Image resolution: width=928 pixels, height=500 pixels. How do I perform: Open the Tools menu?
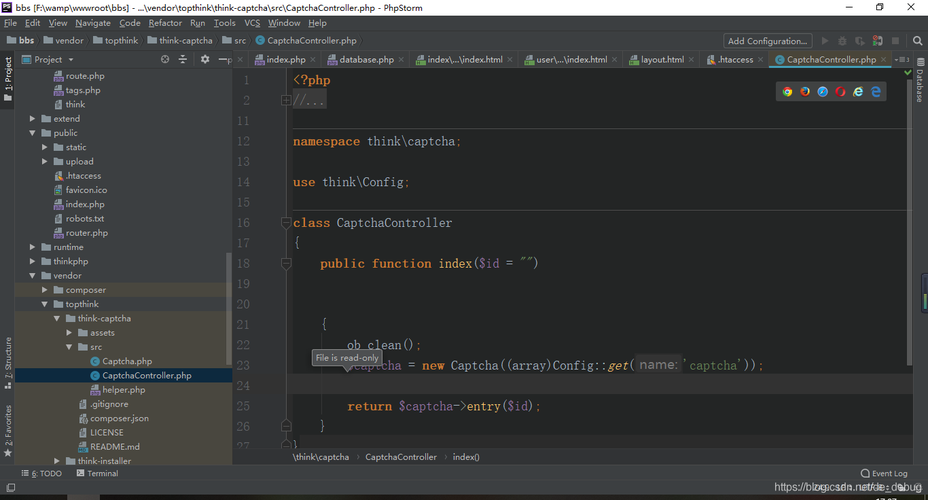coord(224,23)
